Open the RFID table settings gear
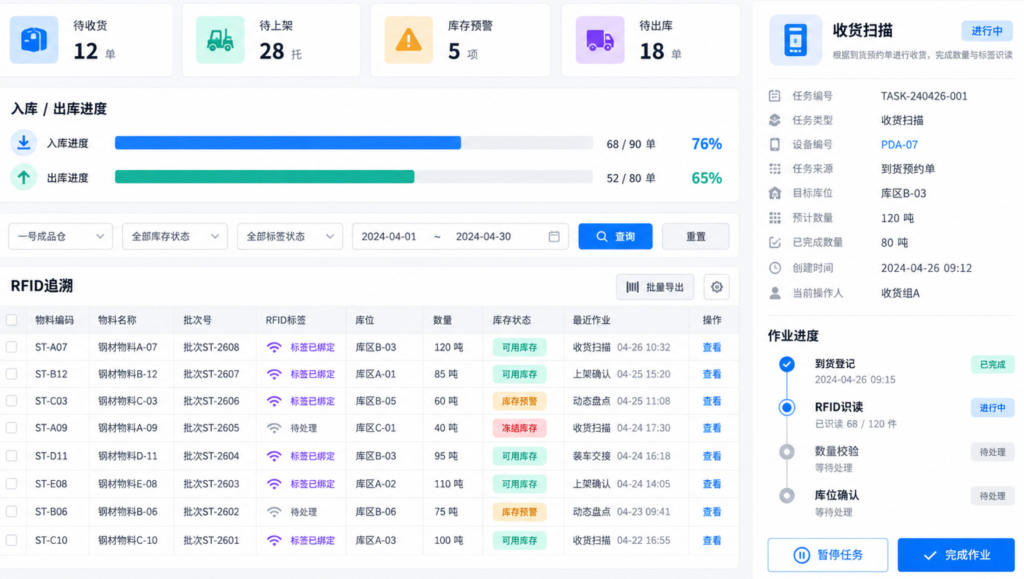This screenshot has width=1024, height=579. pyautogui.click(x=716, y=287)
